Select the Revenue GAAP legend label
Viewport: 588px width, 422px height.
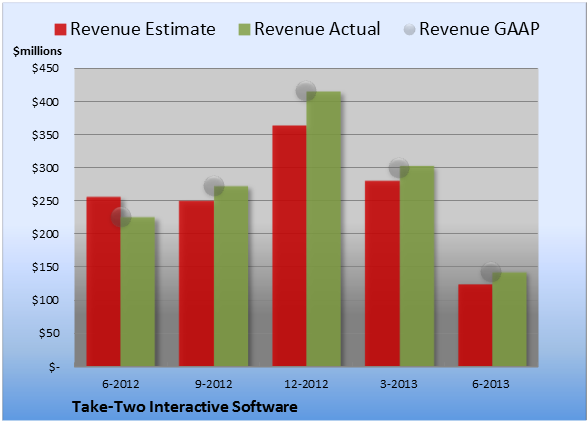click(479, 29)
